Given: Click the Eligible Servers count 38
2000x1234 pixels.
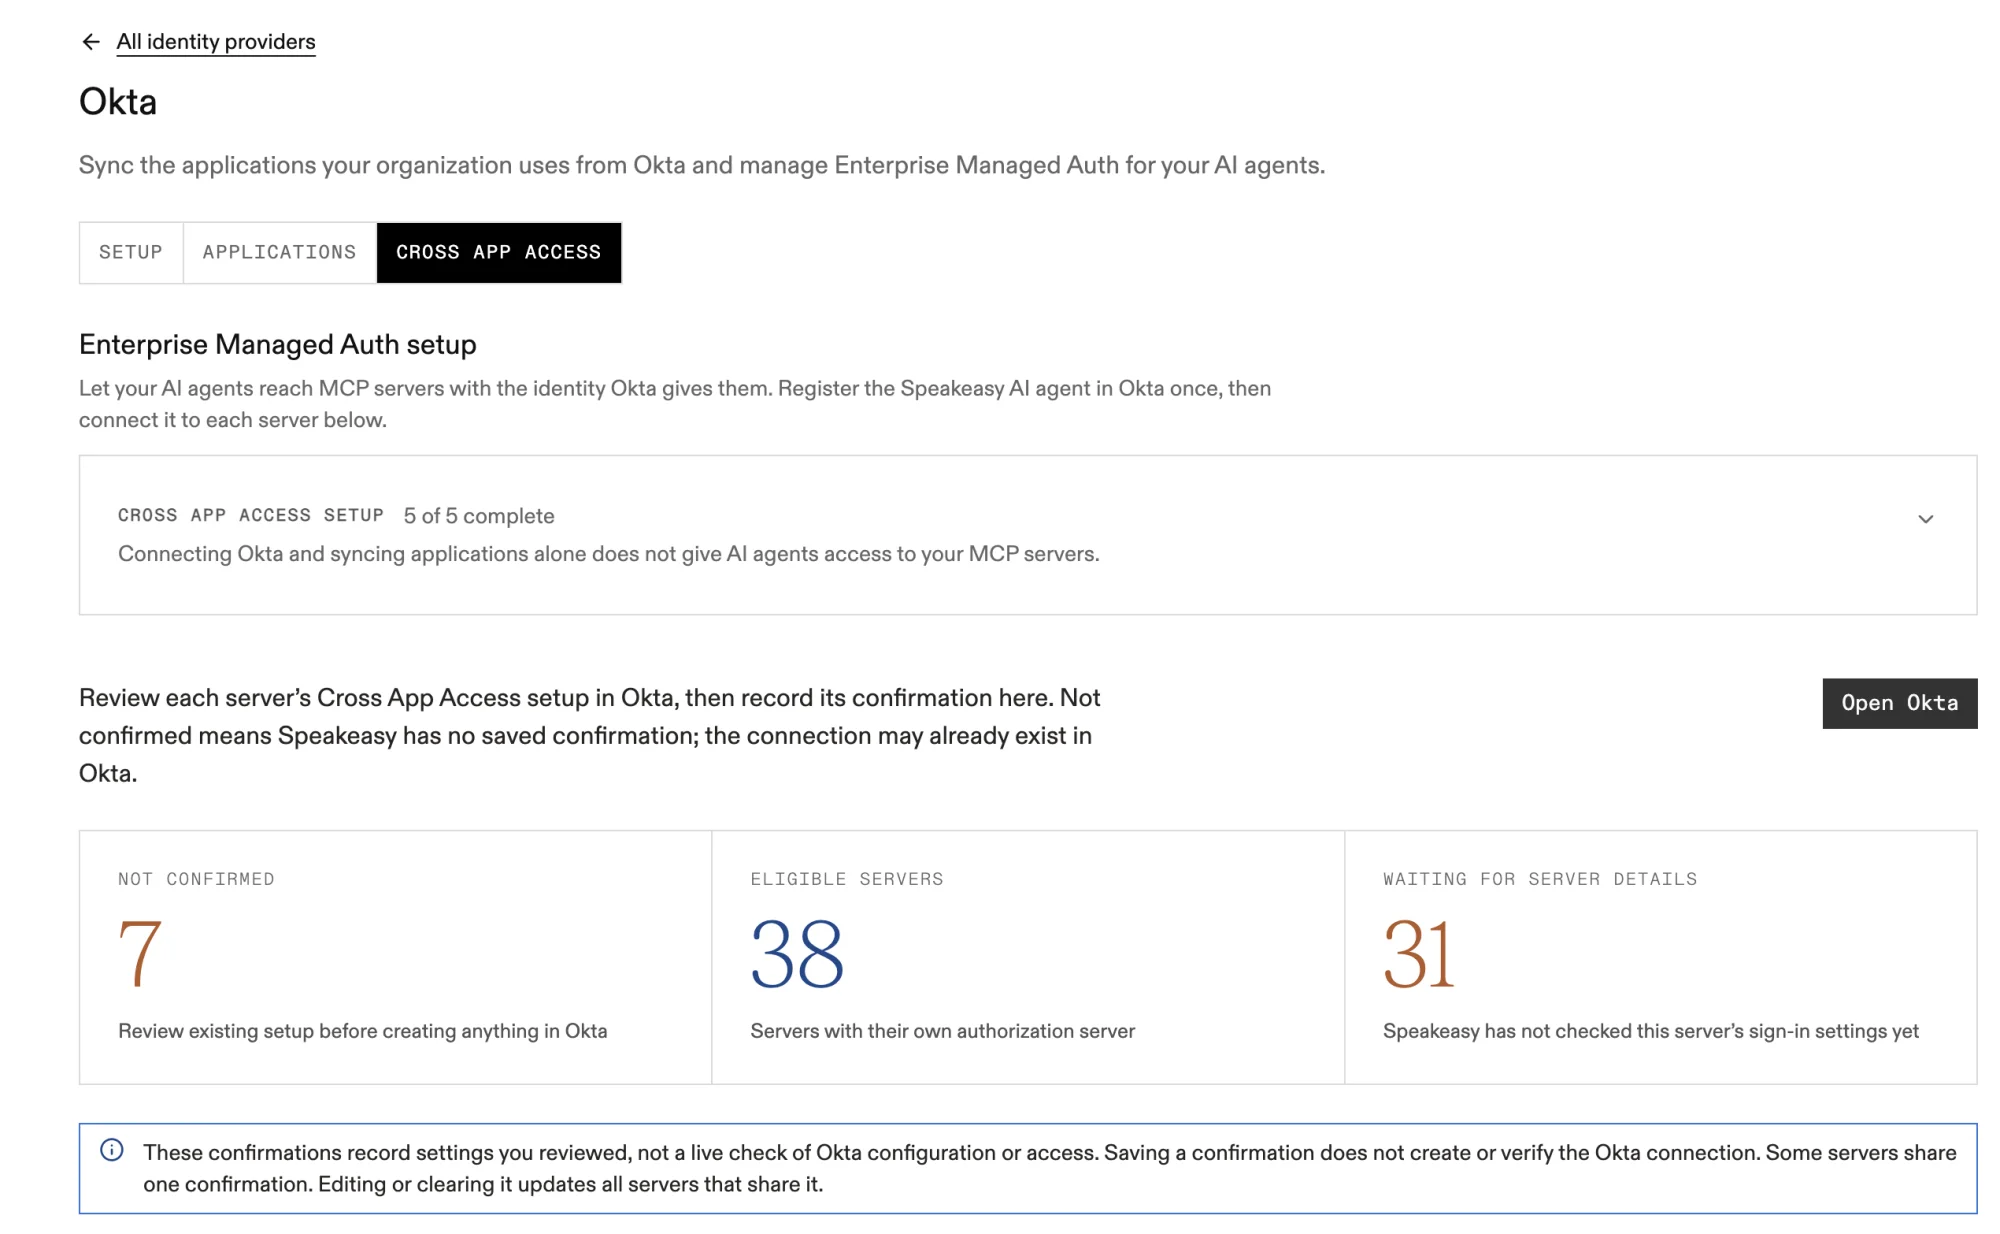Looking at the screenshot, I should (798, 954).
